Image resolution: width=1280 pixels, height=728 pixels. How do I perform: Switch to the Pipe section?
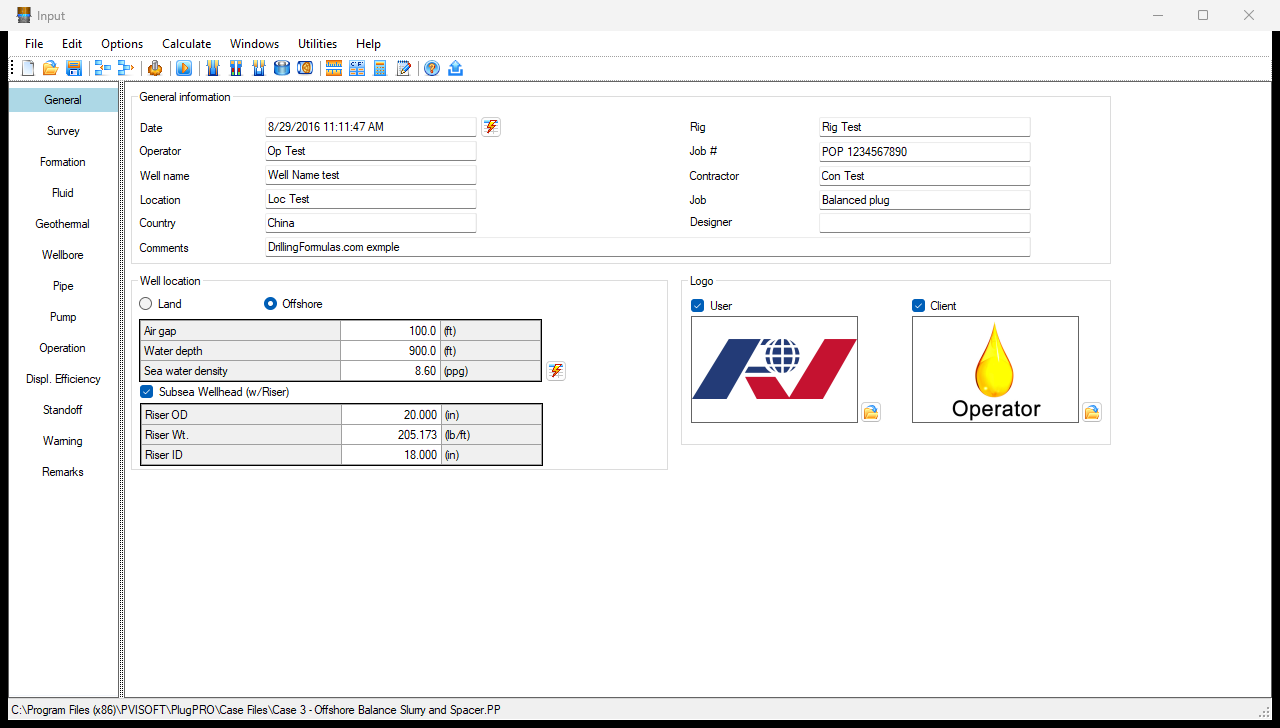[63, 286]
